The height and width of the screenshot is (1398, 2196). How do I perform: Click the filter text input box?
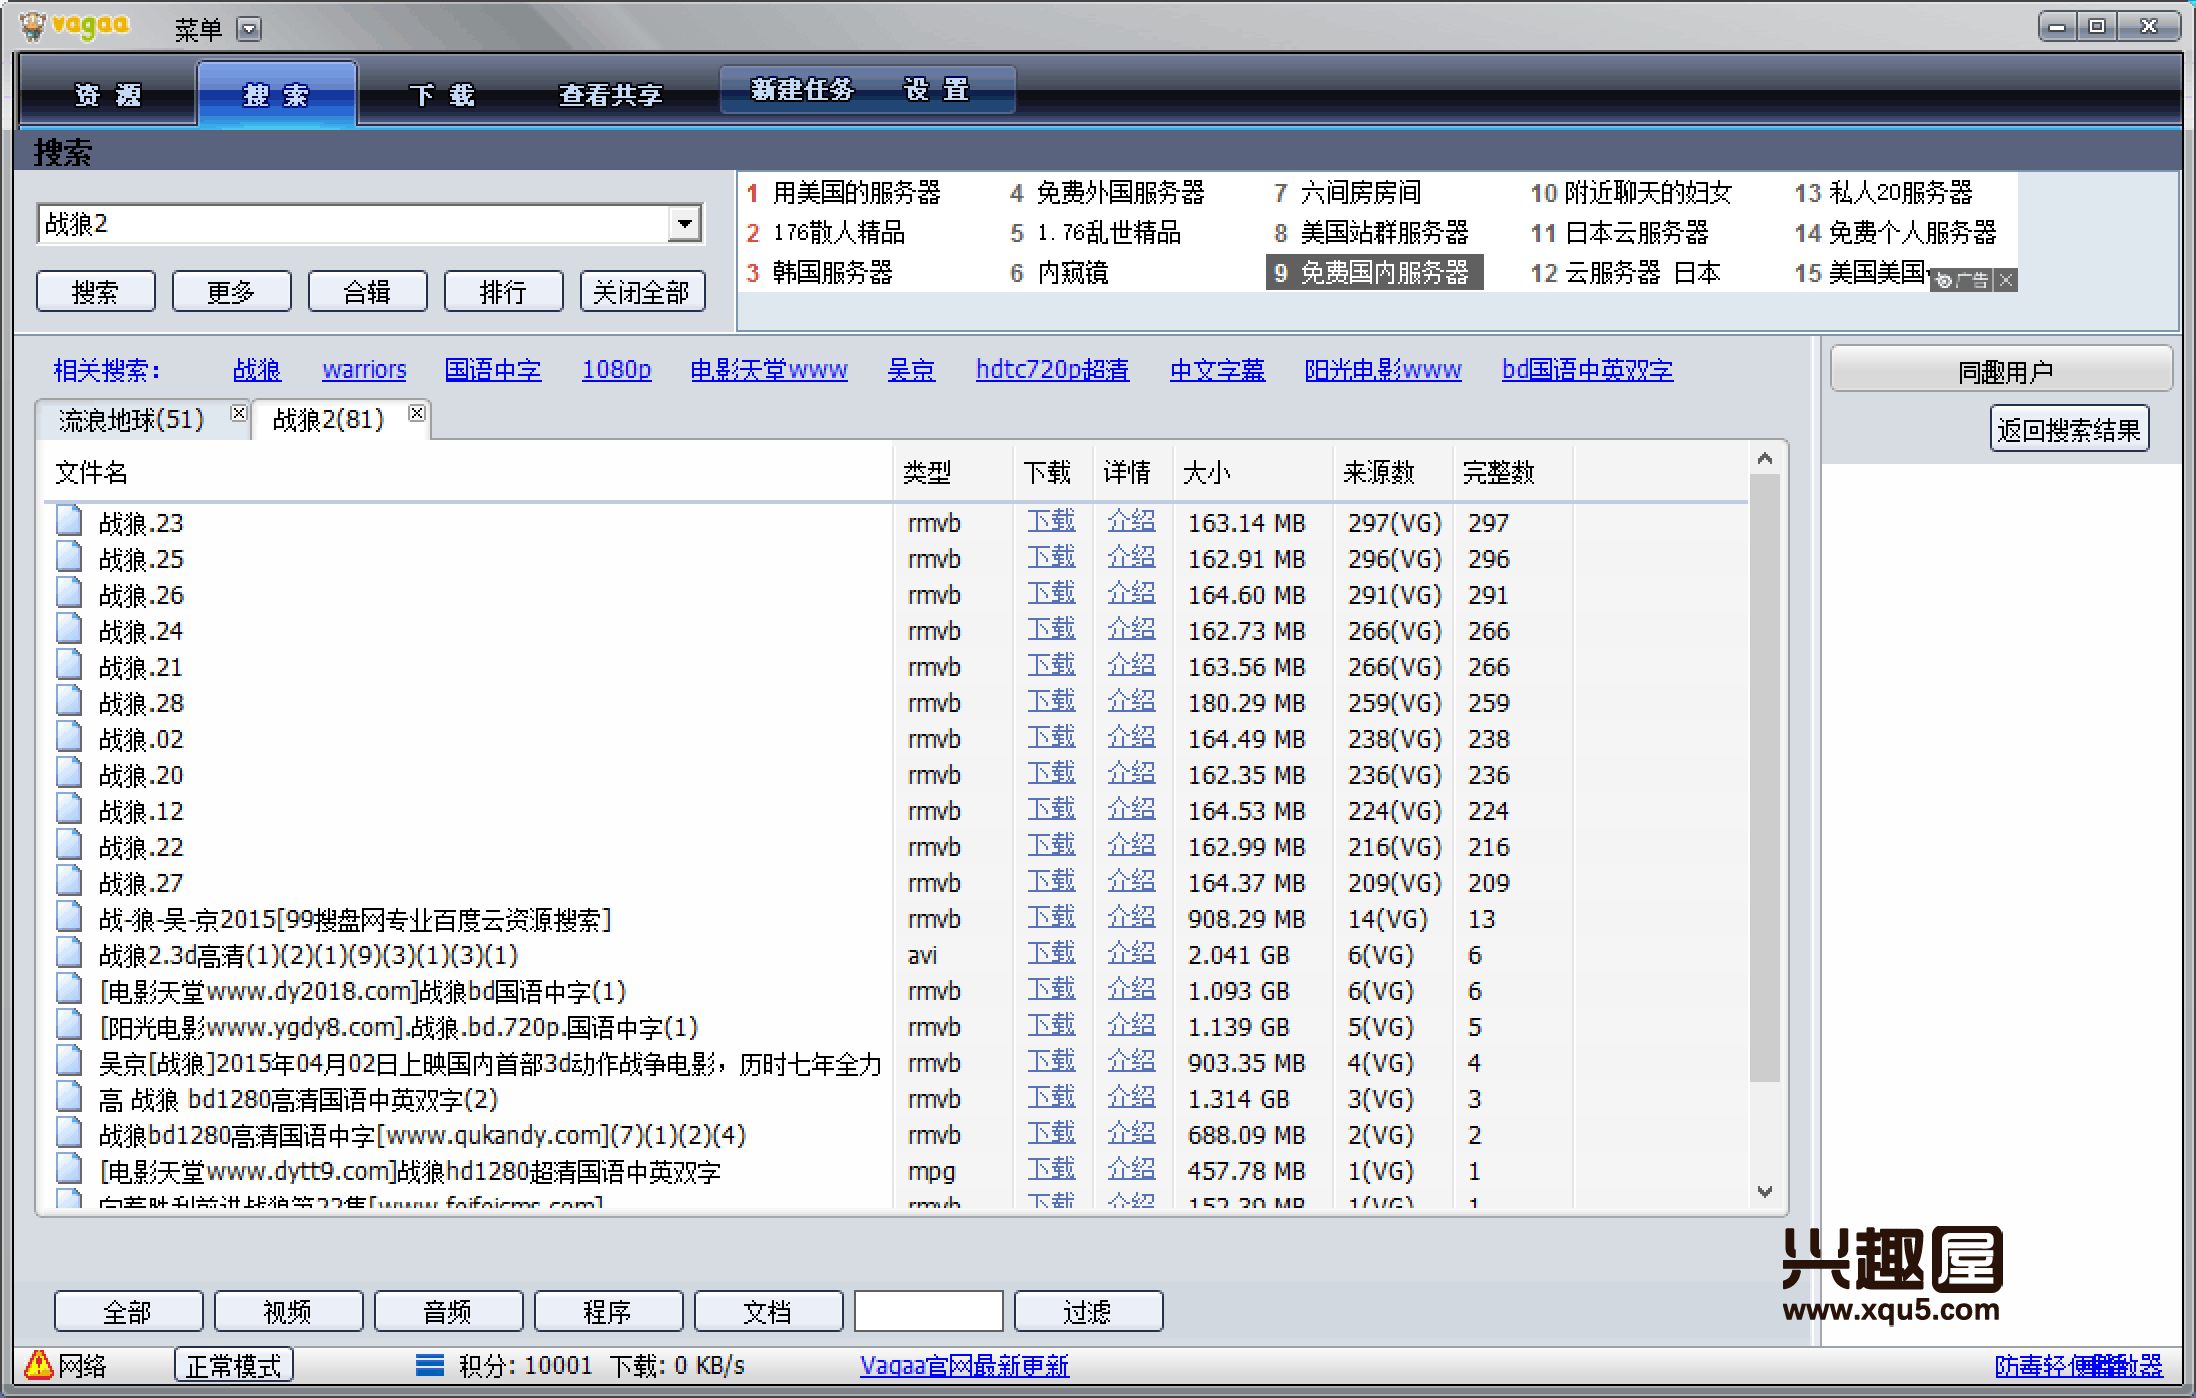click(929, 1311)
